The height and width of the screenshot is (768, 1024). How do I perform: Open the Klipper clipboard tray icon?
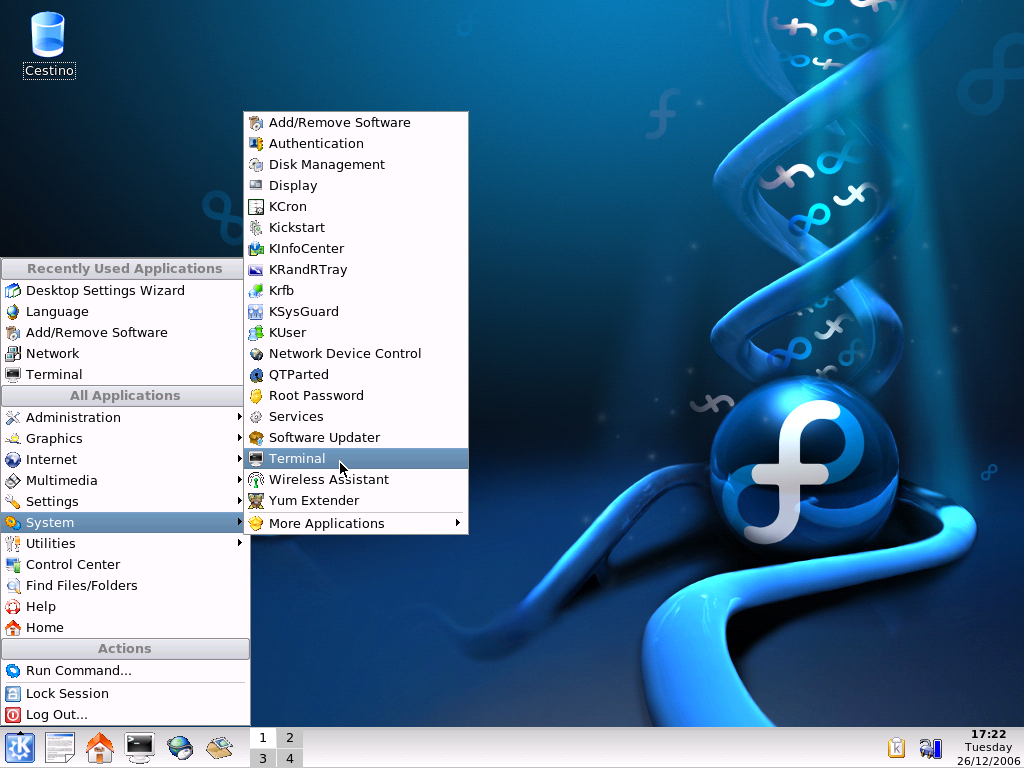click(x=897, y=748)
